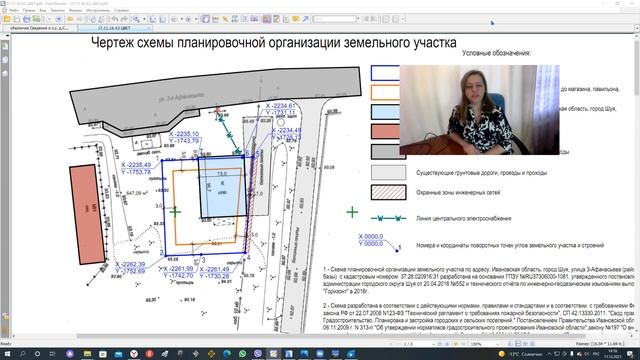Click the coordinate label 'X -2261,99'
Viewport: 640px width, 360px height.
pyautogui.click(x=178, y=269)
